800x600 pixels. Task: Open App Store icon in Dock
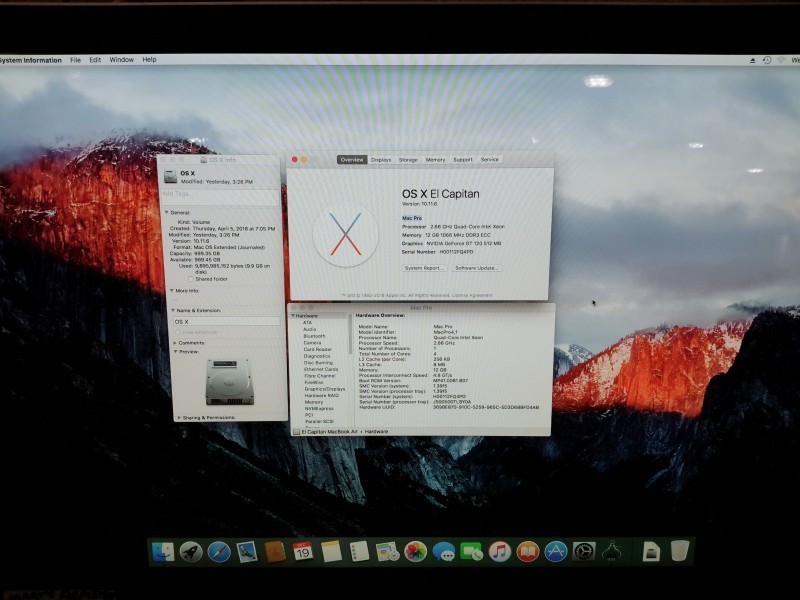[x=556, y=552]
